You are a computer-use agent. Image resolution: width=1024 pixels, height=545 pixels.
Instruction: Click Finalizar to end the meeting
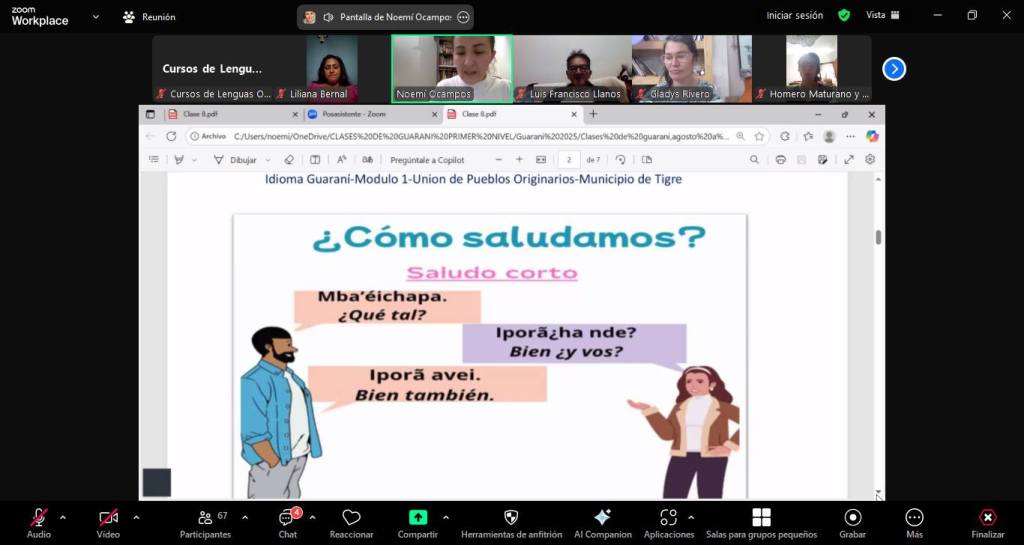(x=987, y=523)
